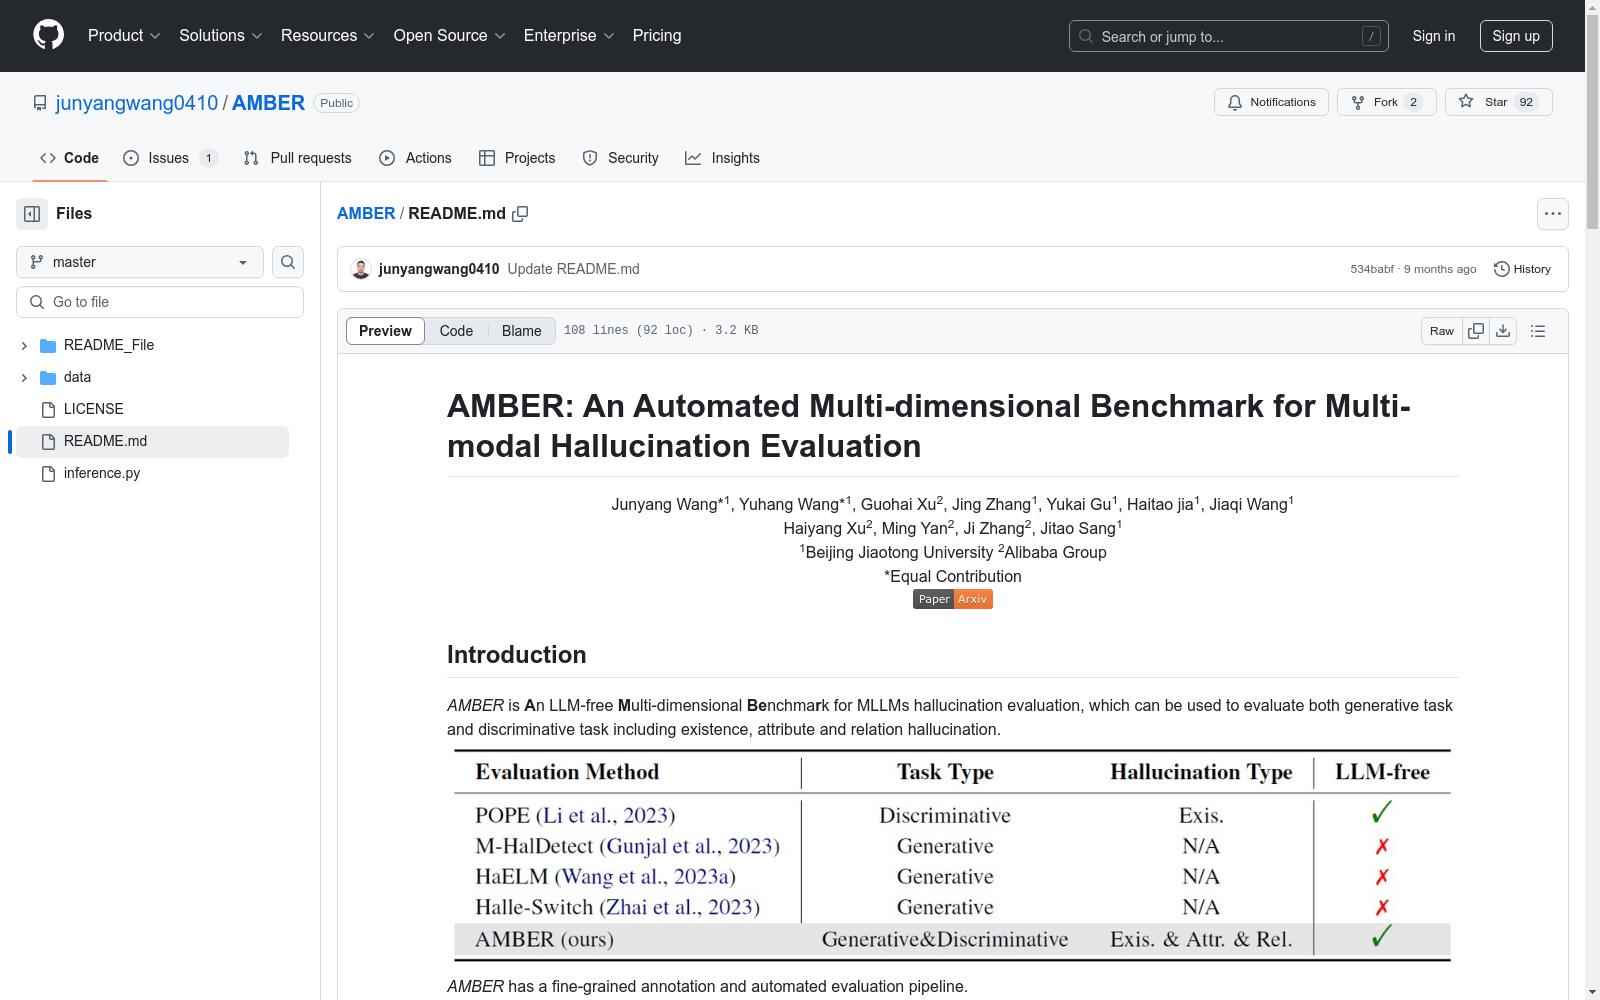Click the search files magnifier icon
The width and height of the screenshot is (1600, 1000).
(288, 262)
